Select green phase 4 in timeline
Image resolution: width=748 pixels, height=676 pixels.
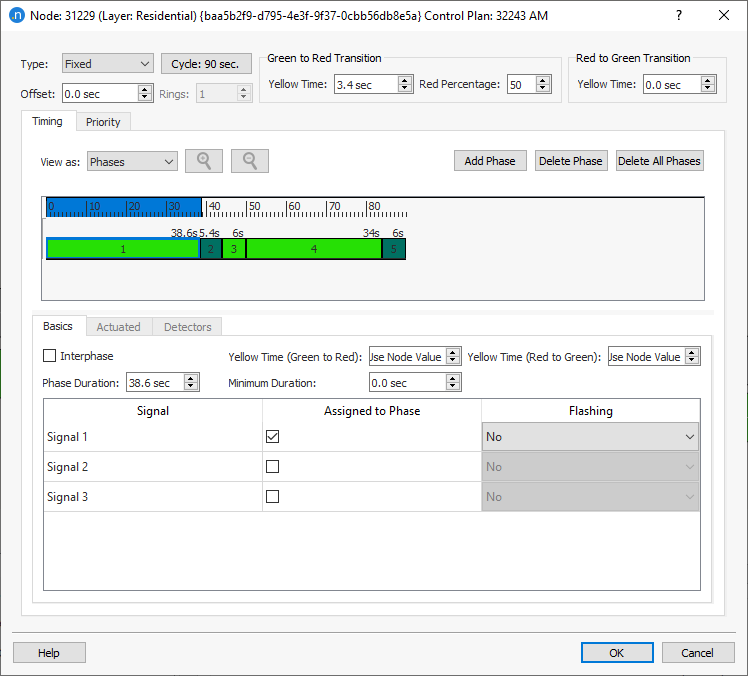pos(314,249)
